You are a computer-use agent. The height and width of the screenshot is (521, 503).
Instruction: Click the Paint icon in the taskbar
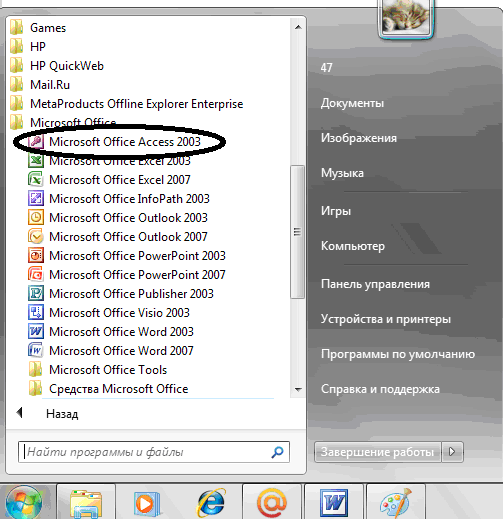pyautogui.click(x=395, y=503)
